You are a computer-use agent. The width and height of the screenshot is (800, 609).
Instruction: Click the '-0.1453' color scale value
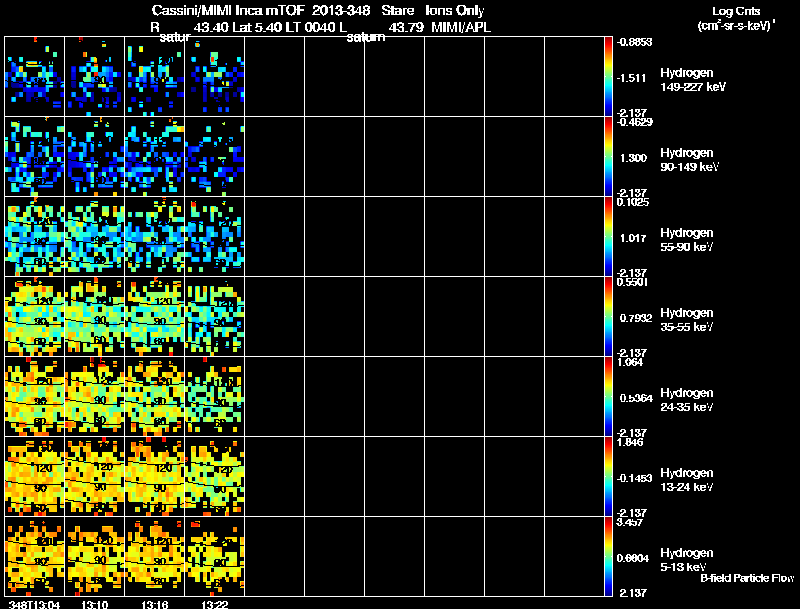point(634,478)
